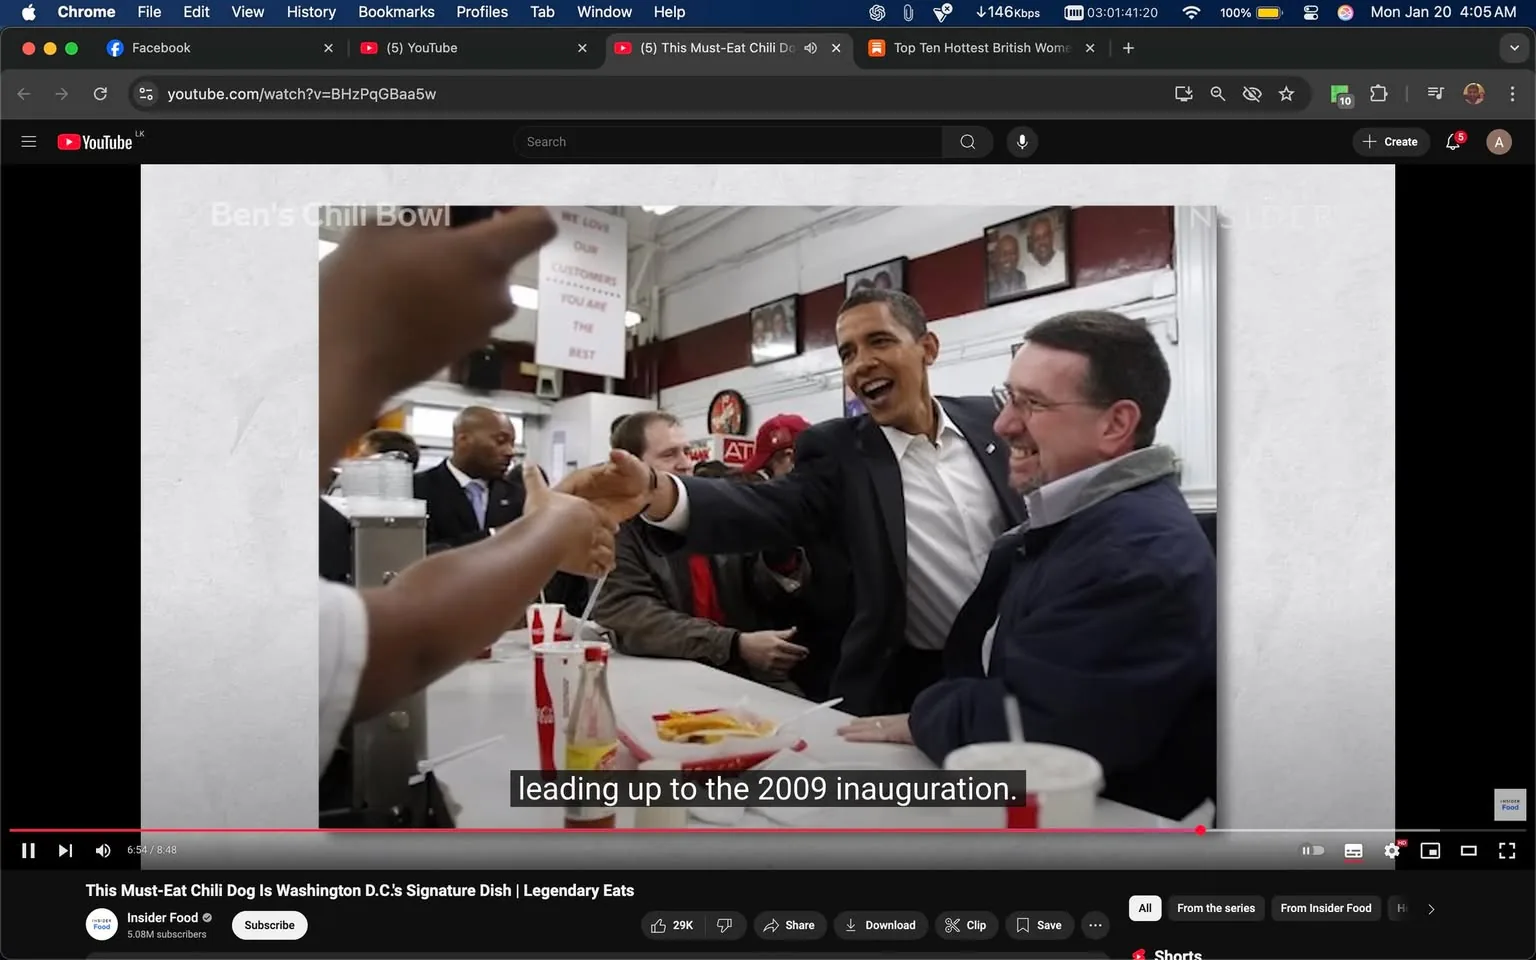Subscribe to Insider Food channel

[x=269, y=925]
